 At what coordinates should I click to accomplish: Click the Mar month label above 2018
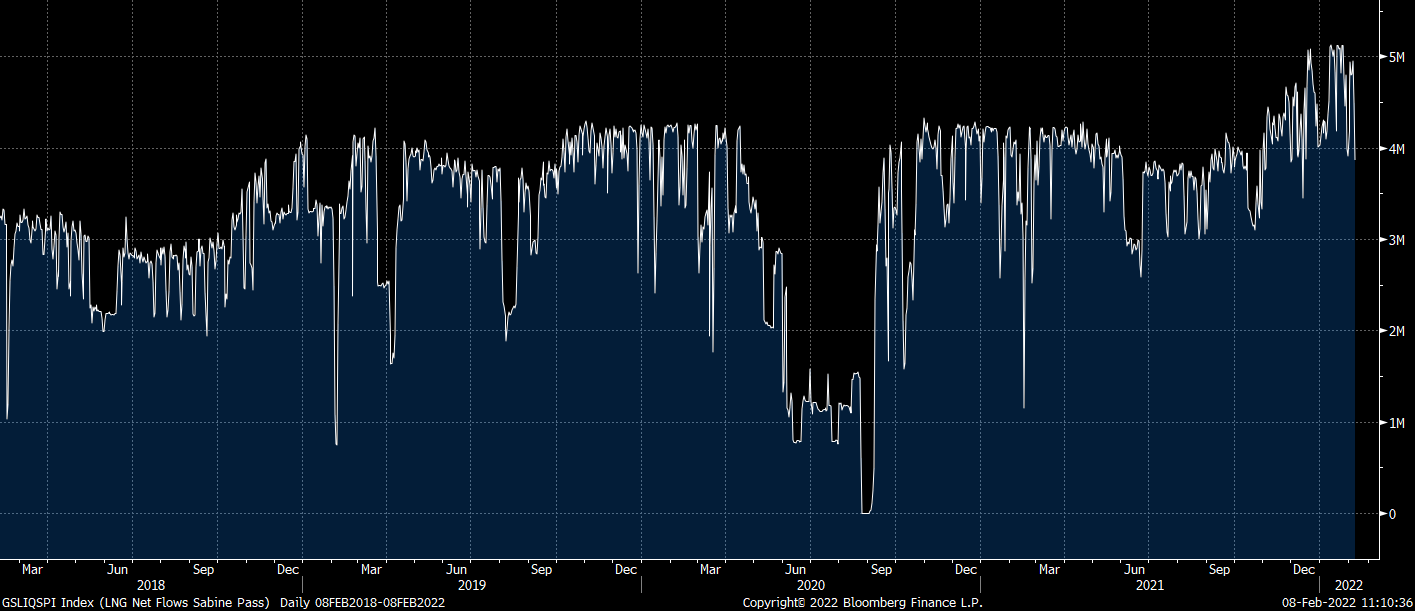click(33, 569)
